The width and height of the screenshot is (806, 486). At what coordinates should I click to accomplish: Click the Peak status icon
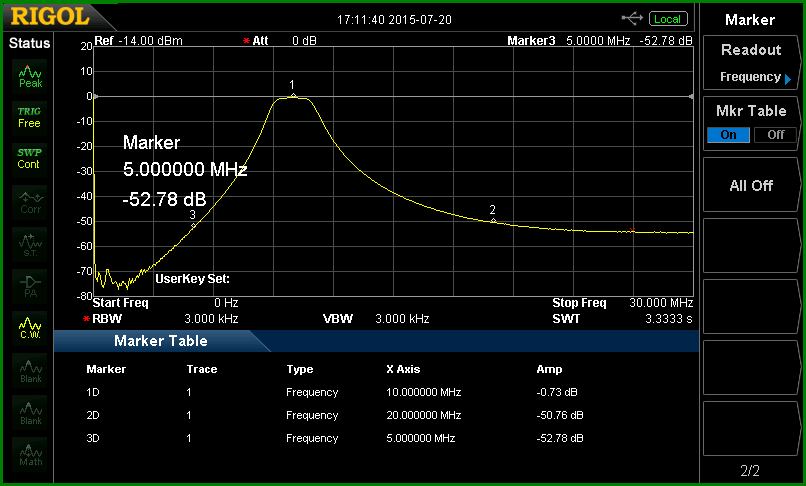click(30, 77)
